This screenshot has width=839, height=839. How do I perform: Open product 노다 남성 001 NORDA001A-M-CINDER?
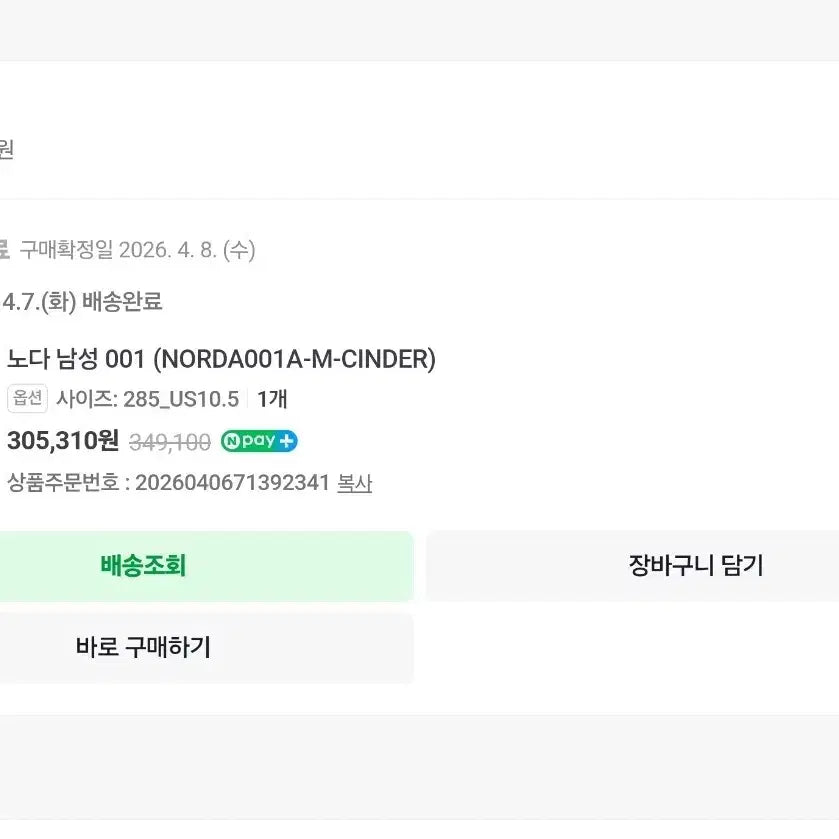tap(221, 359)
